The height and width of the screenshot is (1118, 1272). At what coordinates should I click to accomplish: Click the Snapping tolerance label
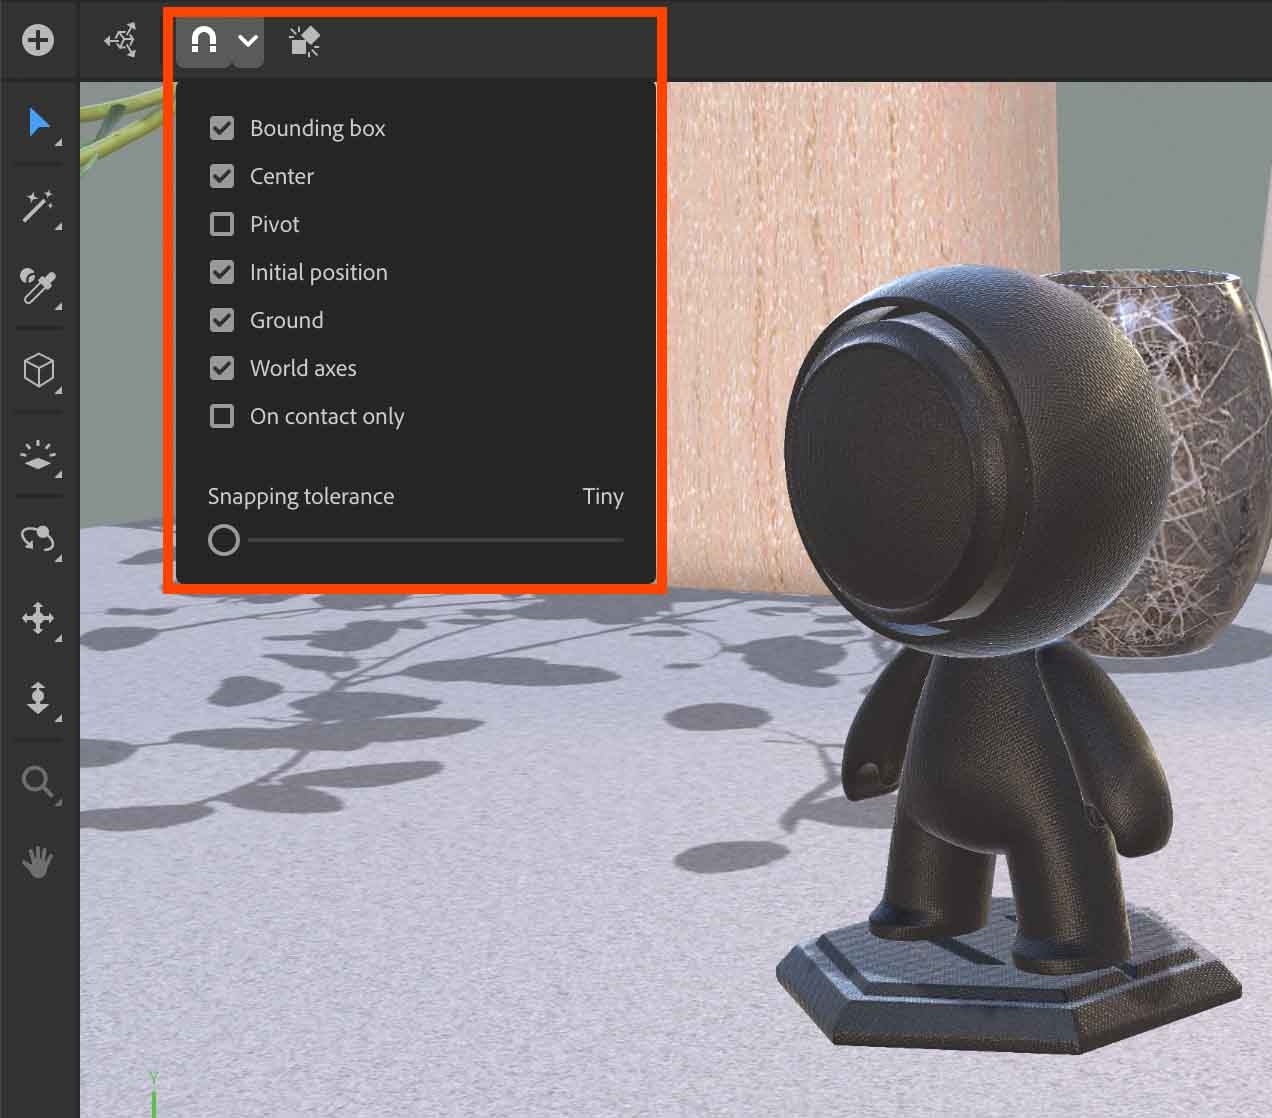click(x=301, y=497)
